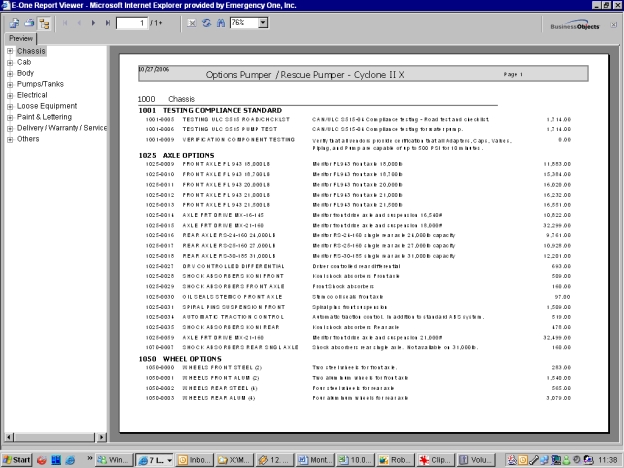Select Loose Equipment in the group tree

pyautogui.click(x=47, y=106)
